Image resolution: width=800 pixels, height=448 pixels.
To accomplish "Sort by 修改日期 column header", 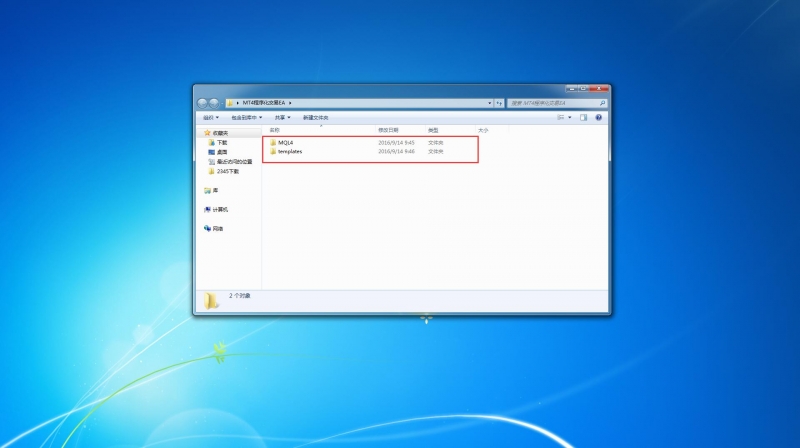I will [x=388, y=130].
